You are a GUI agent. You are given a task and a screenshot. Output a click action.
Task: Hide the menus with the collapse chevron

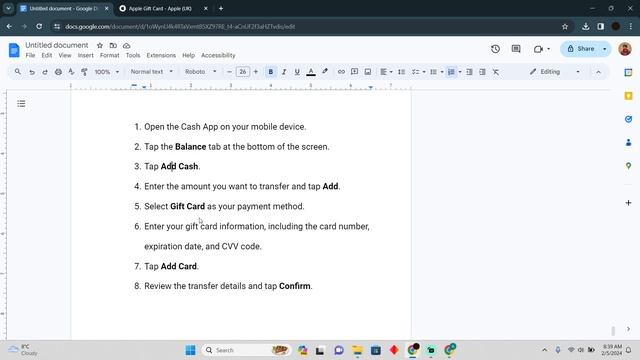point(598,72)
